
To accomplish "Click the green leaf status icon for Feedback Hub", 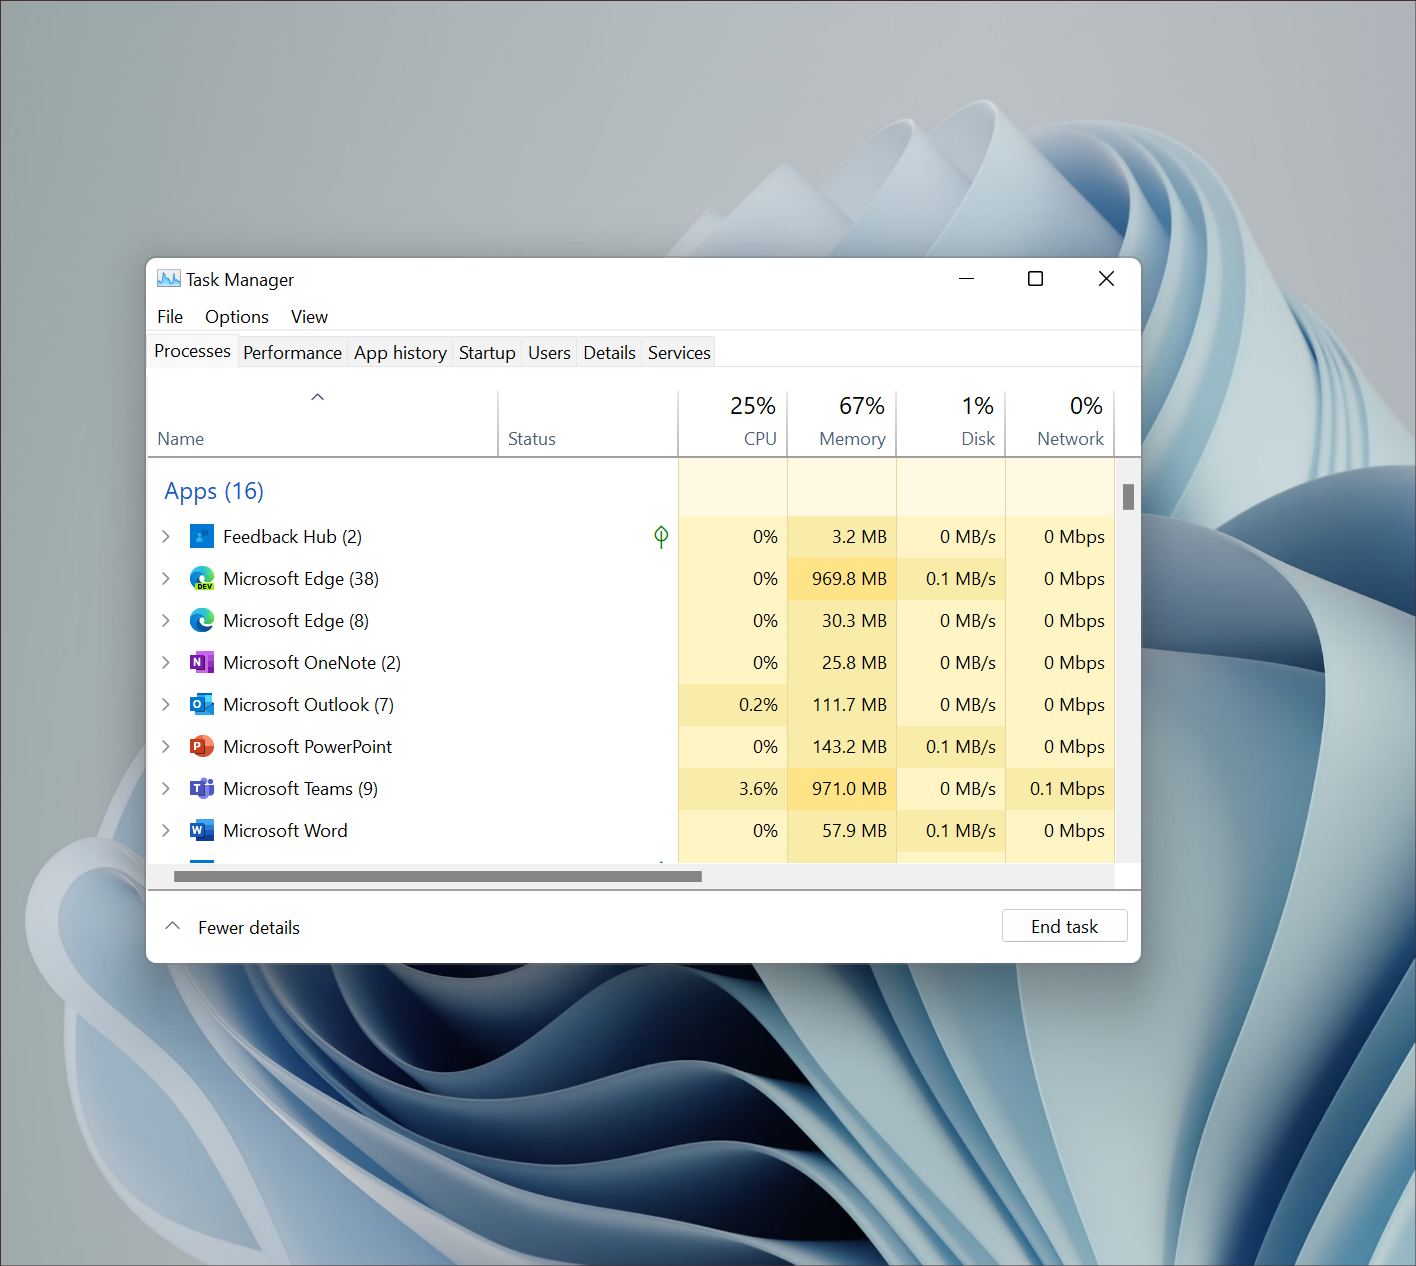I will [661, 537].
